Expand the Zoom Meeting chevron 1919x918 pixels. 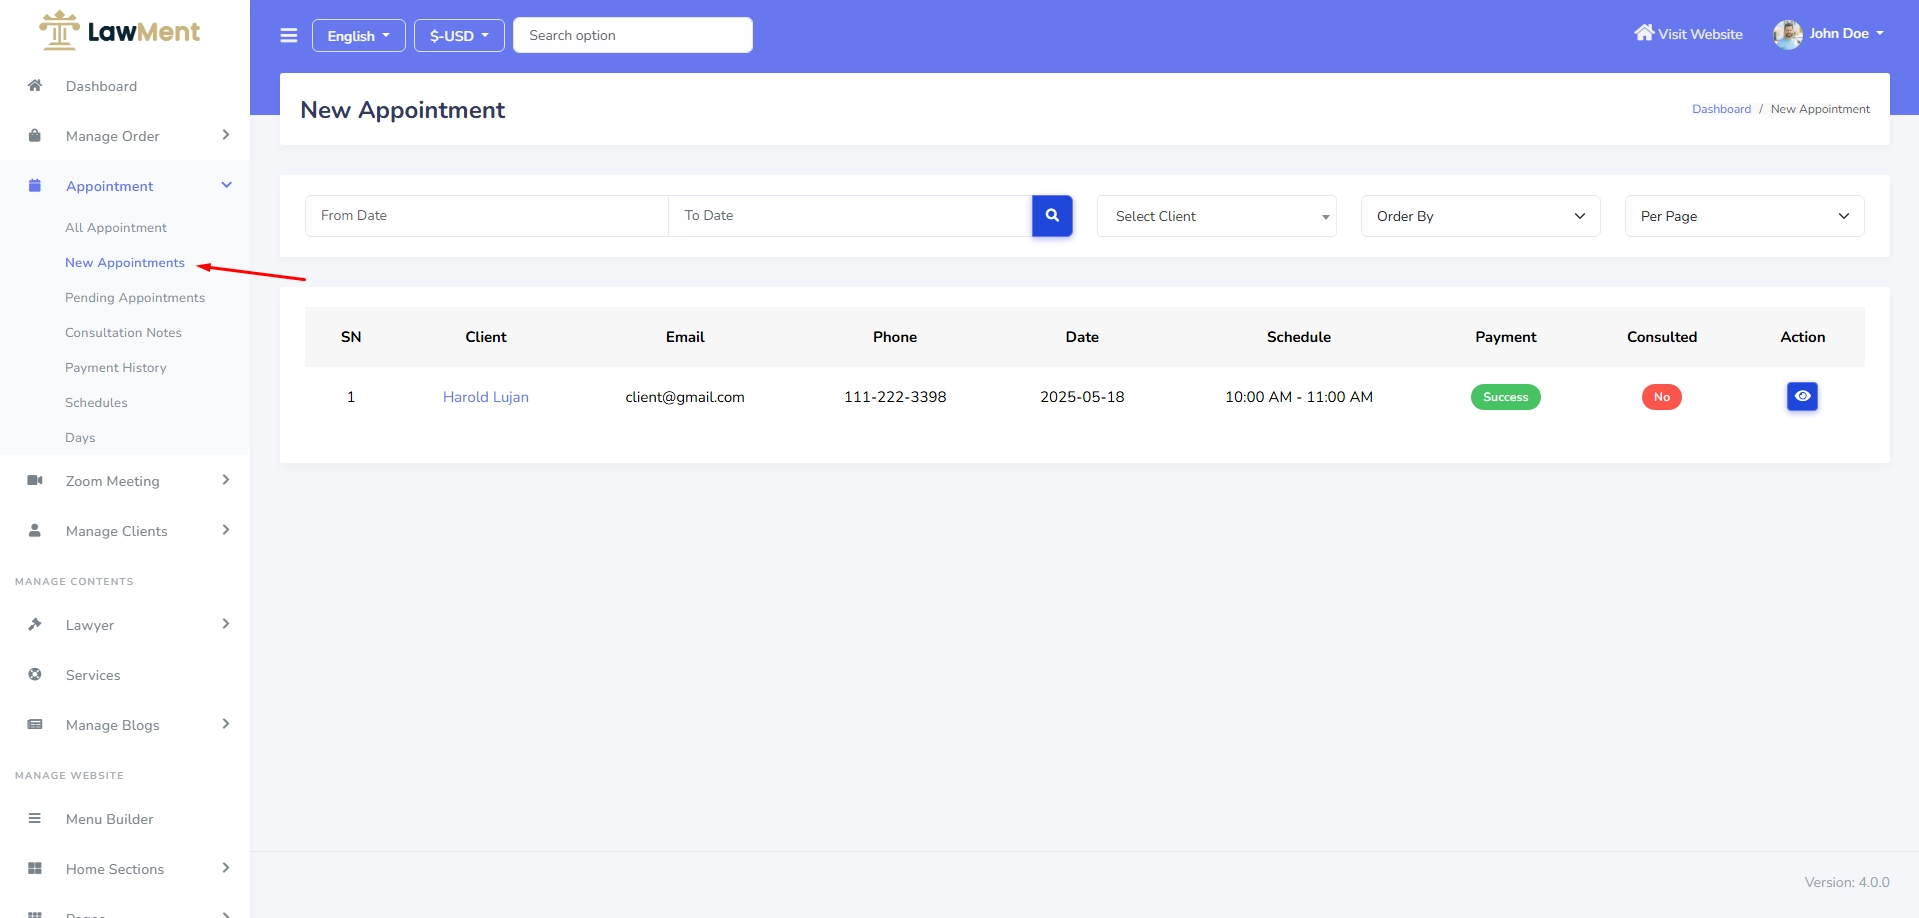click(226, 480)
